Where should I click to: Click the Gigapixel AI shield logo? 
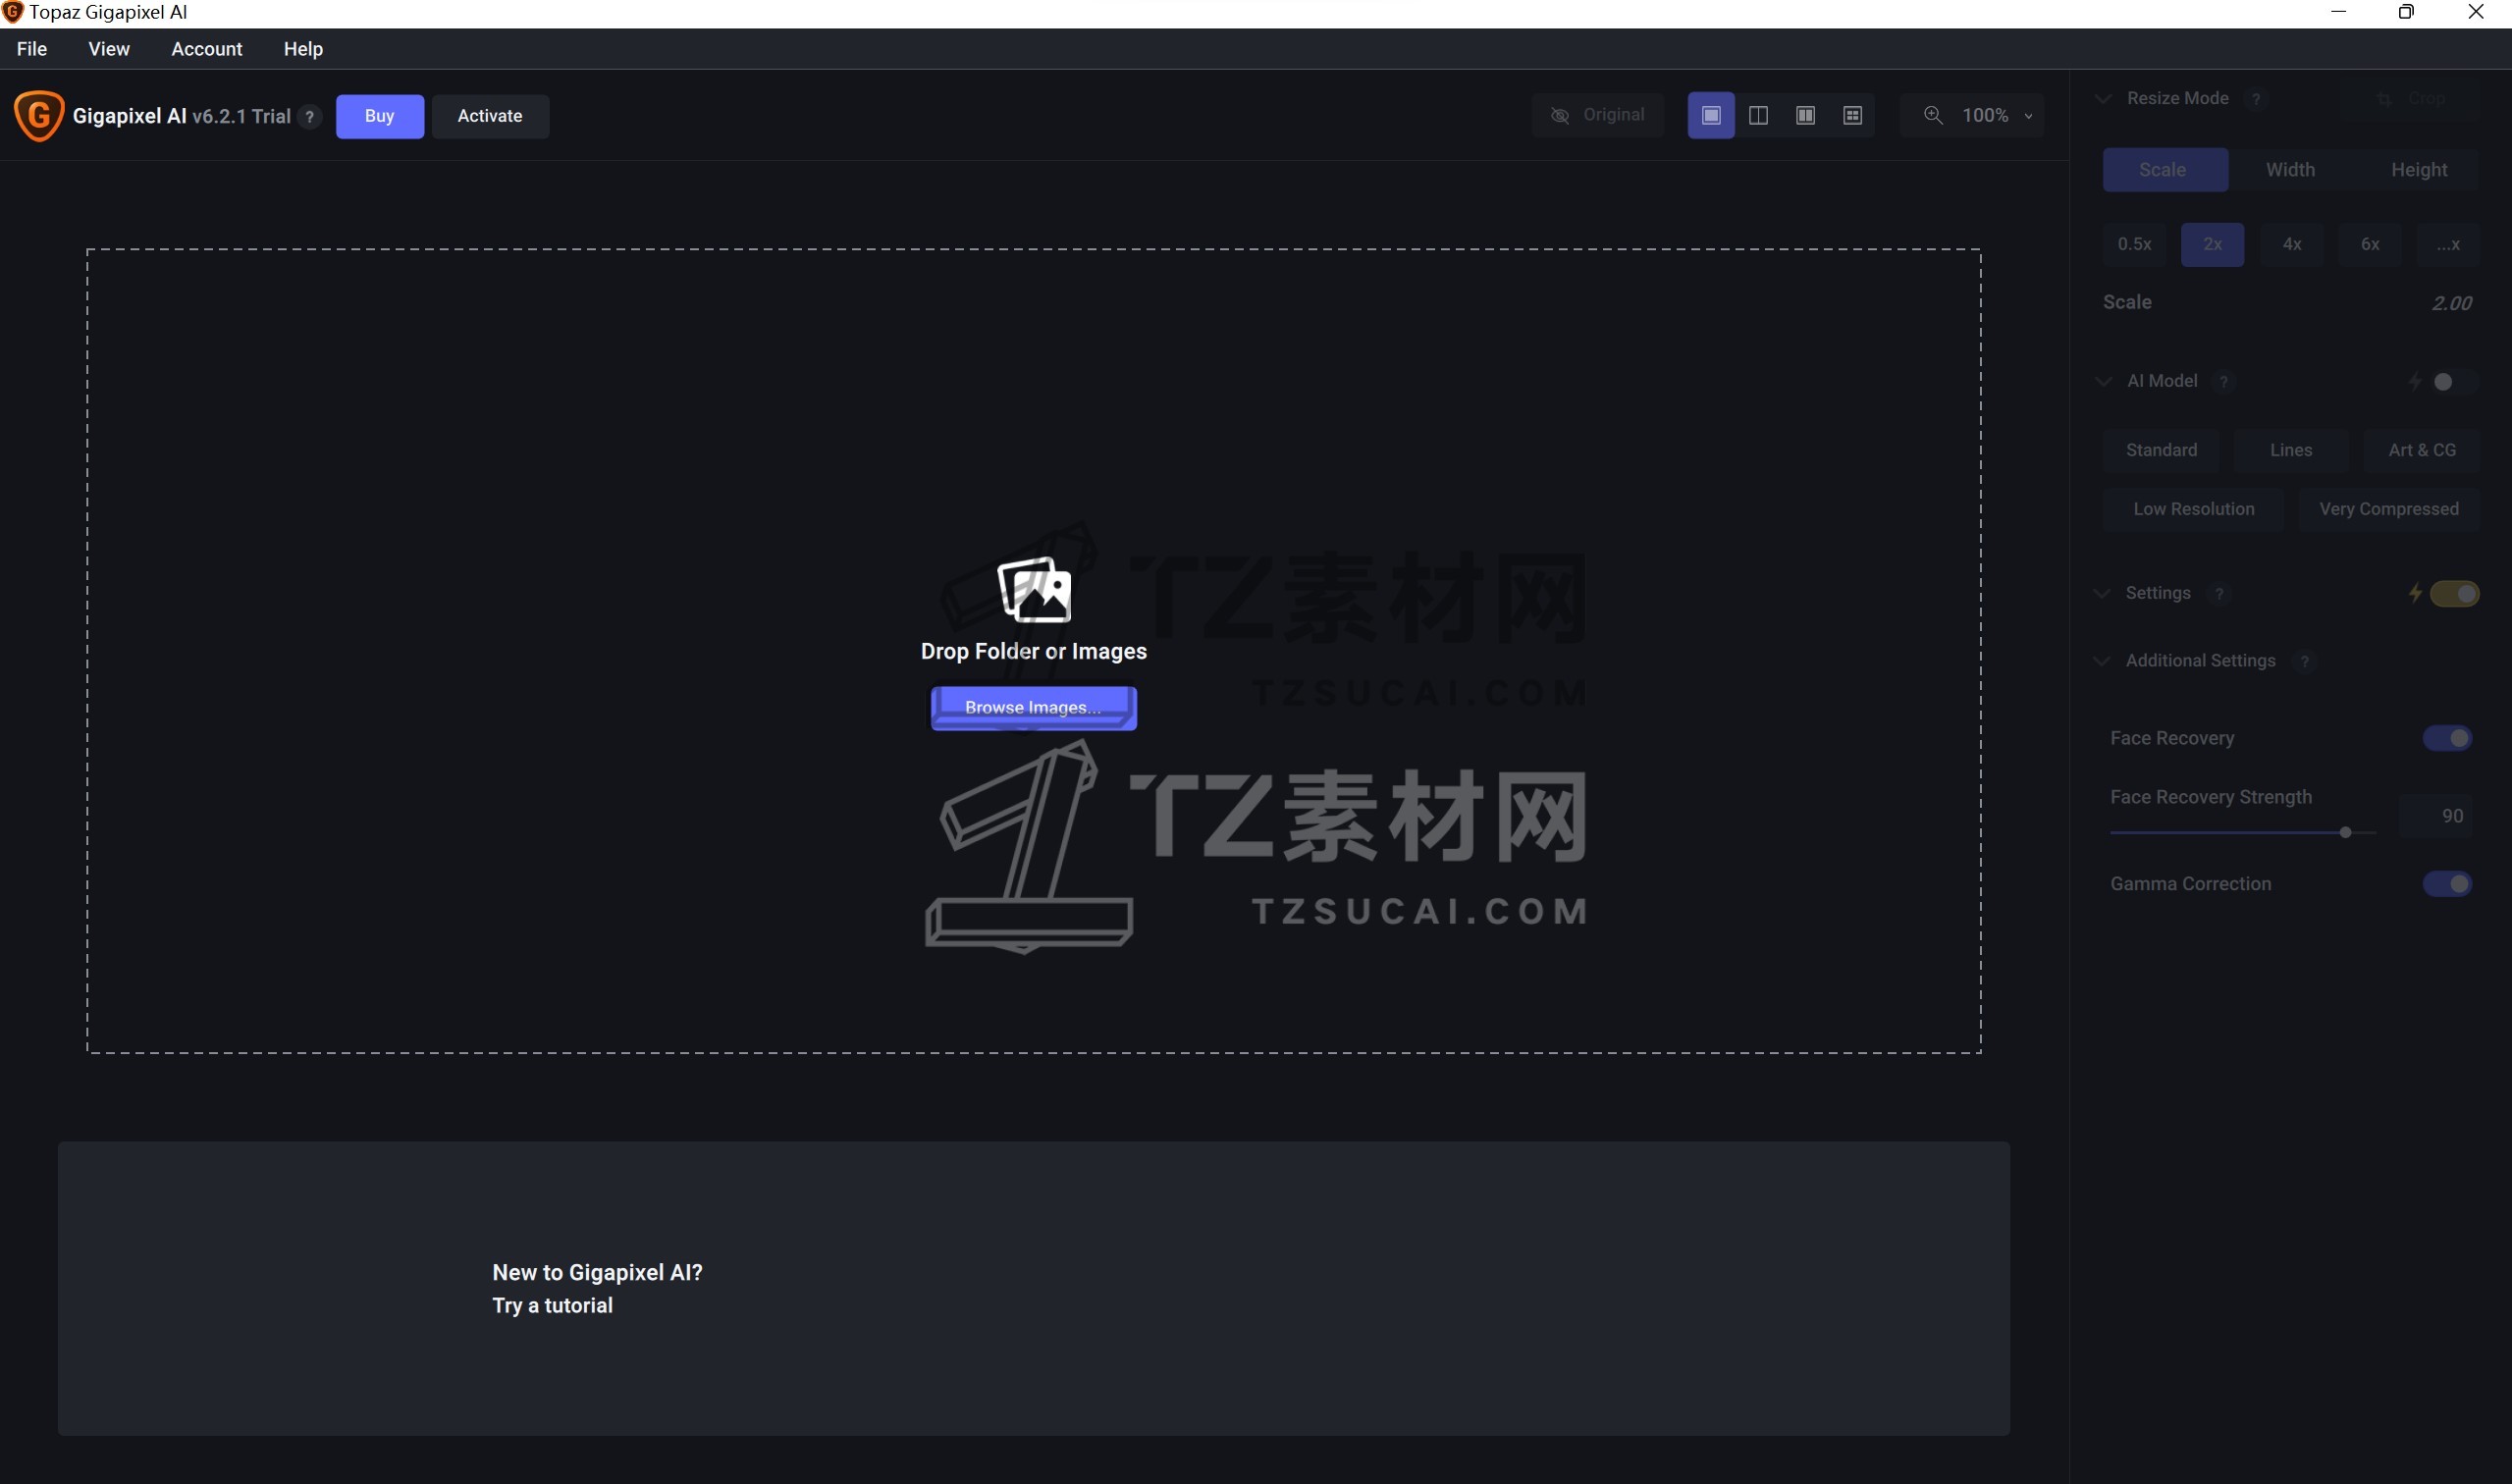(39, 116)
